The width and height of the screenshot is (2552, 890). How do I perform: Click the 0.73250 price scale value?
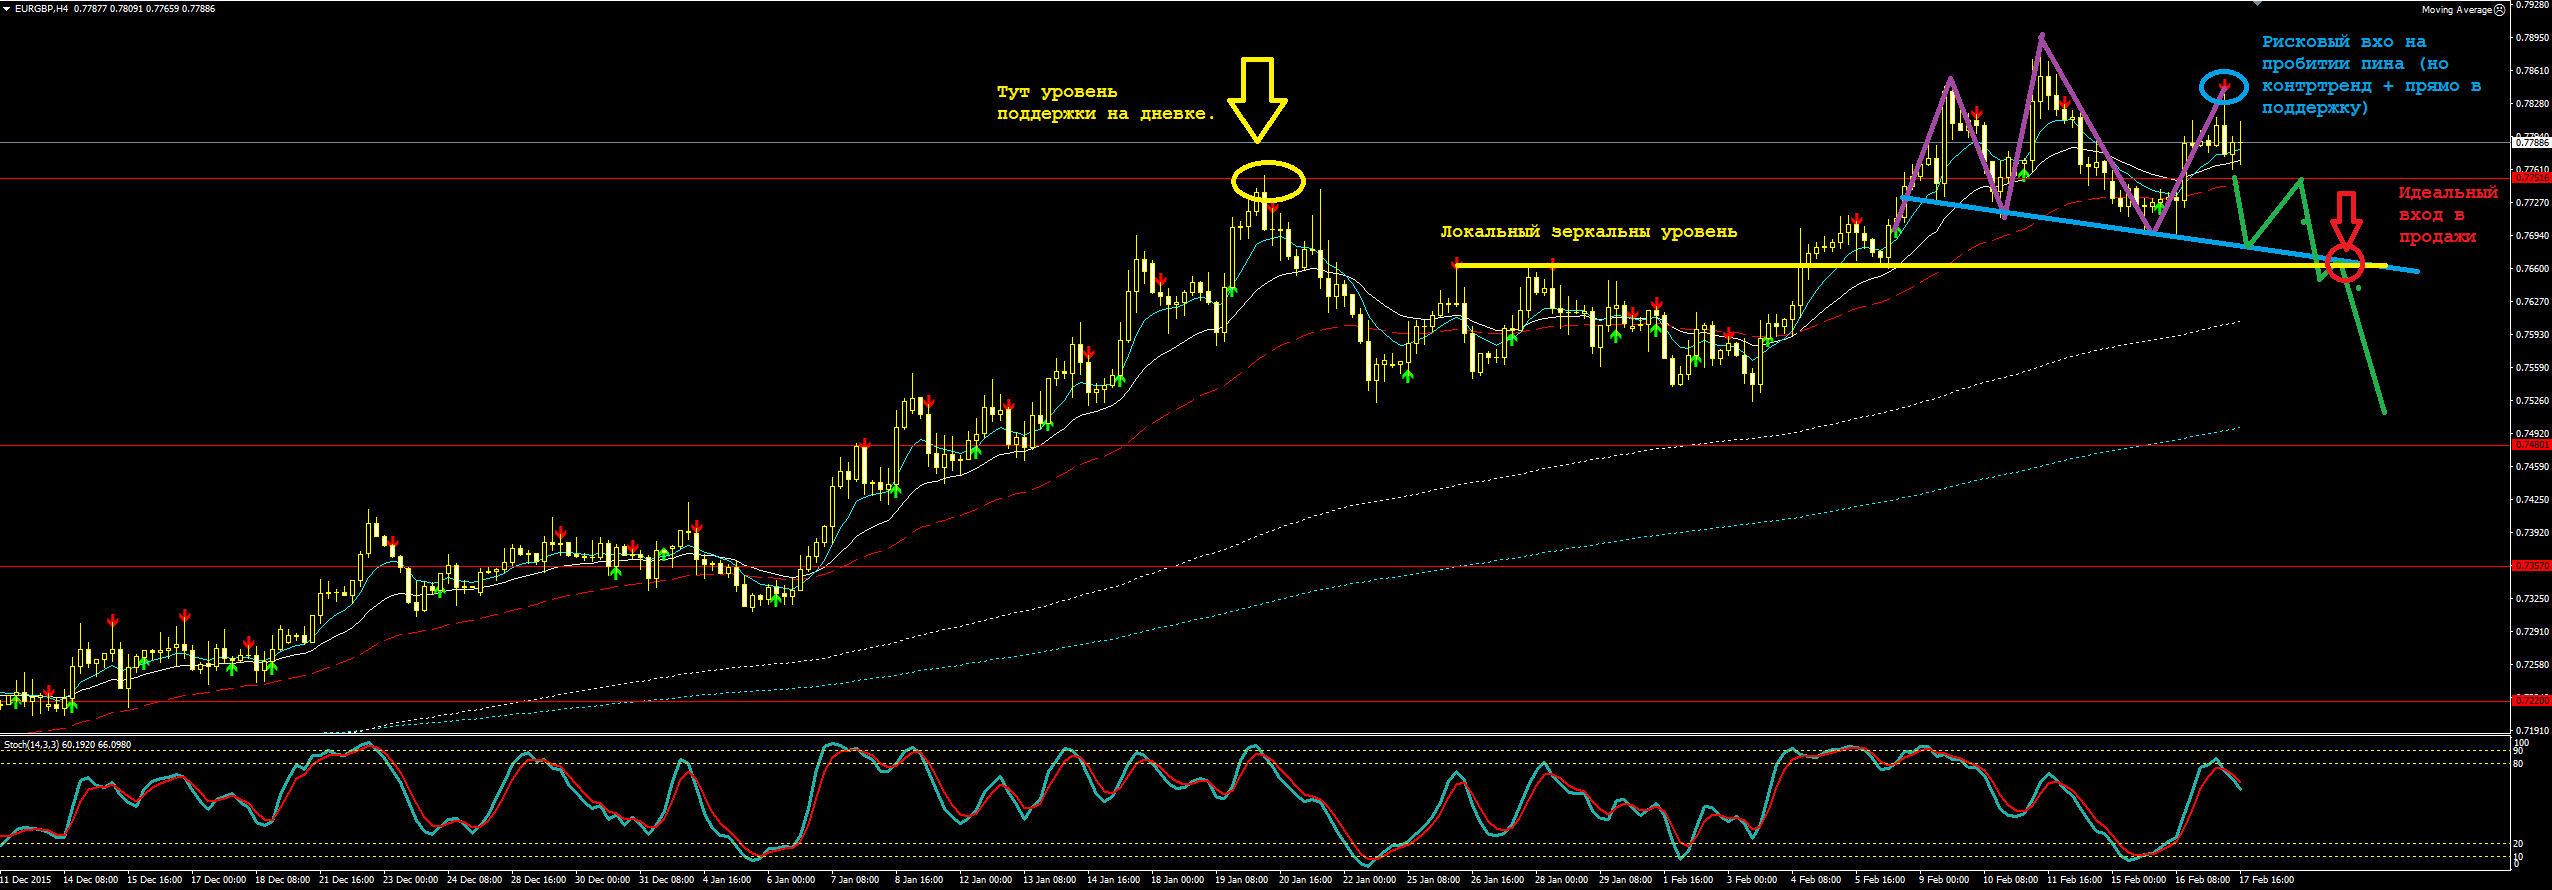(x=2532, y=599)
